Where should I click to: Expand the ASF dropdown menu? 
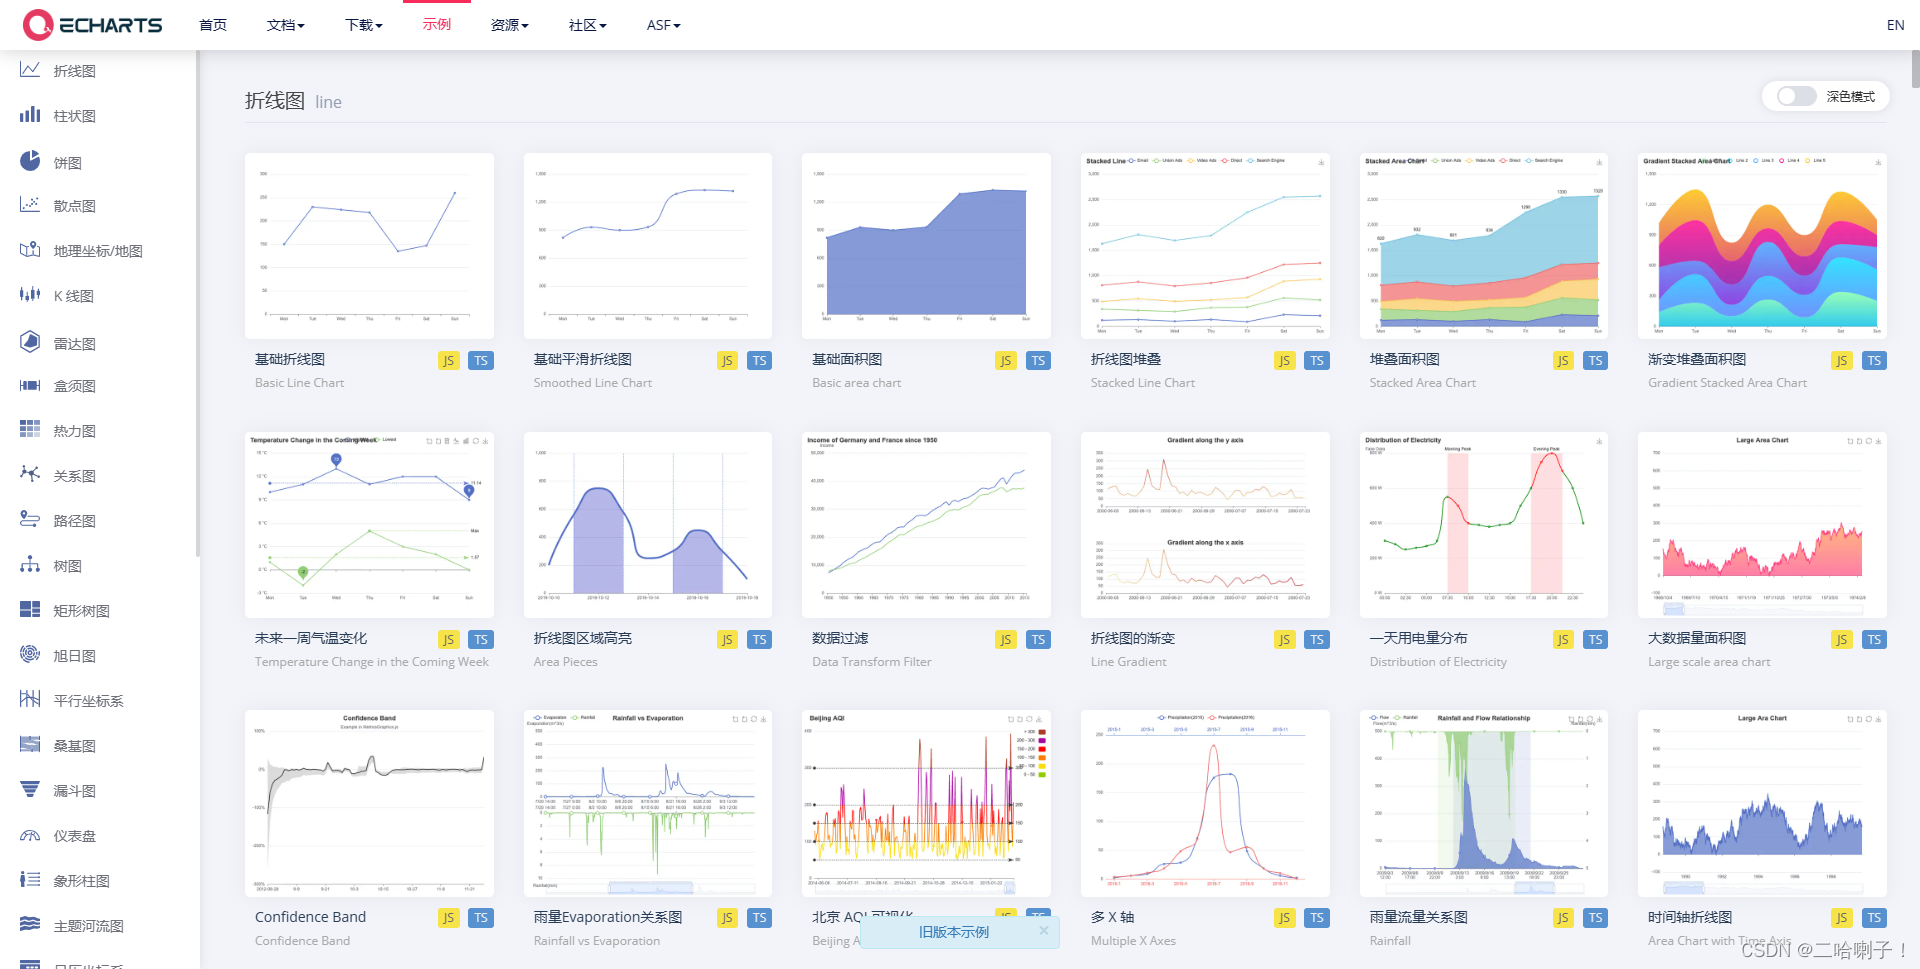click(x=664, y=25)
